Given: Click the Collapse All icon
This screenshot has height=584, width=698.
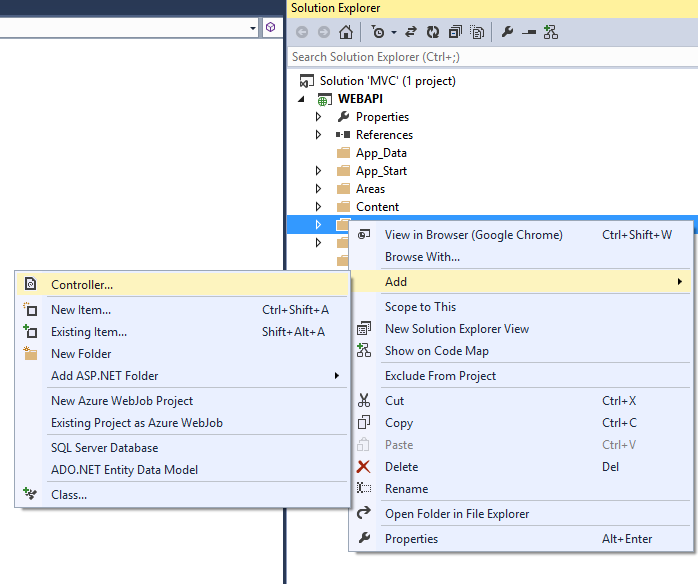Looking at the screenshot, I should [x=455, y=32].
